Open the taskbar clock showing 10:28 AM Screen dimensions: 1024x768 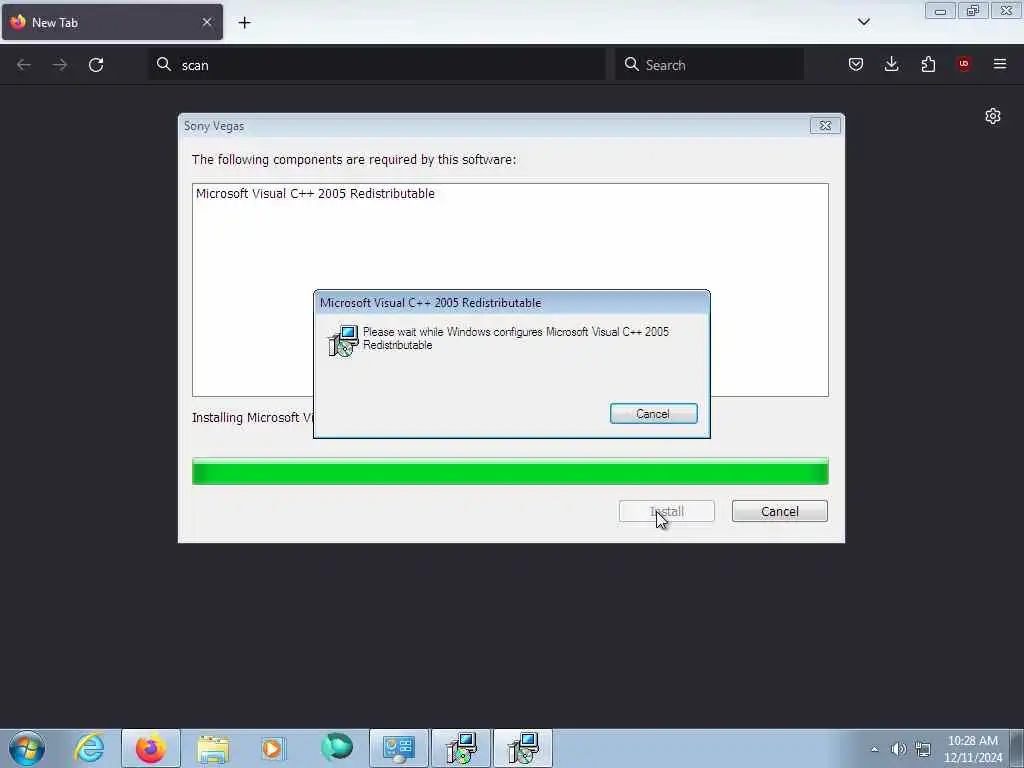(973, 748)
